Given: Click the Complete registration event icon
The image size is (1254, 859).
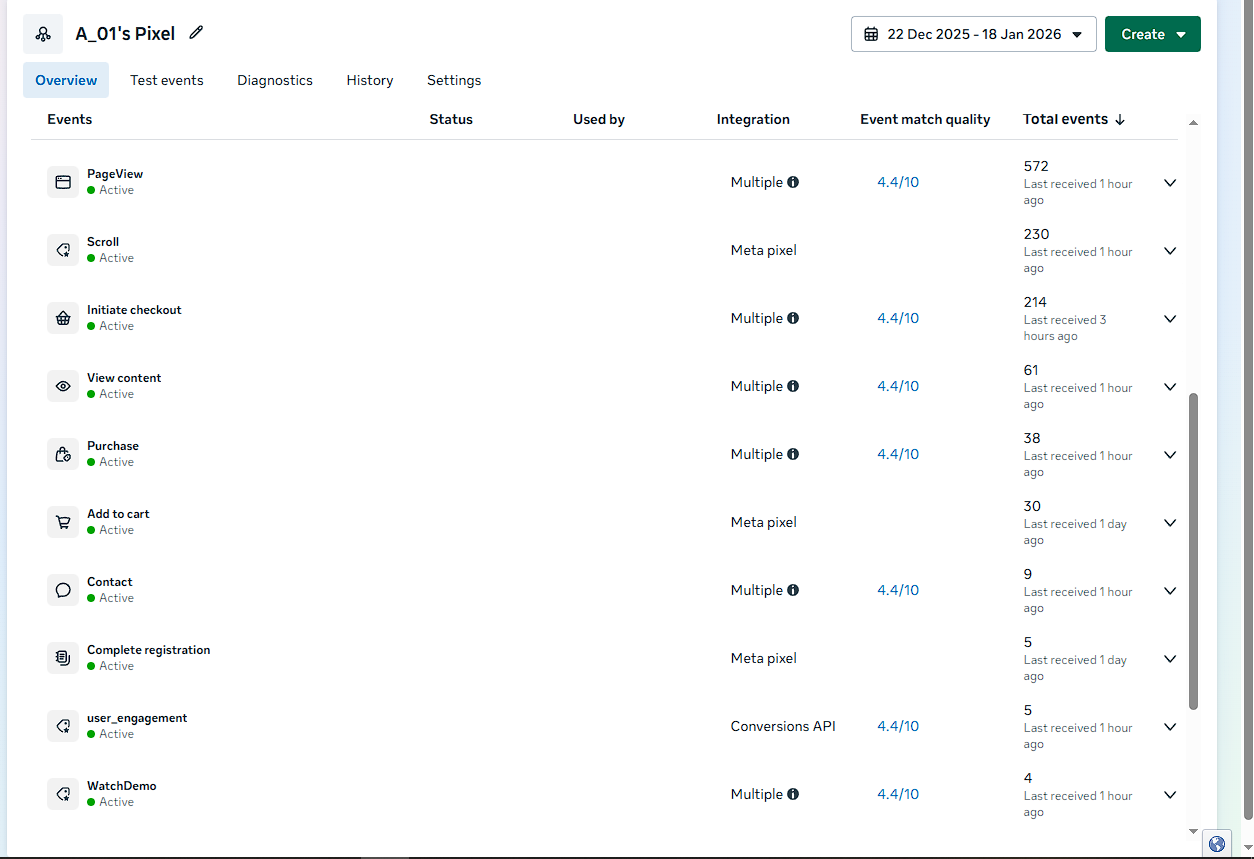Looking at the screenshot, I should [x=63, y=658].
